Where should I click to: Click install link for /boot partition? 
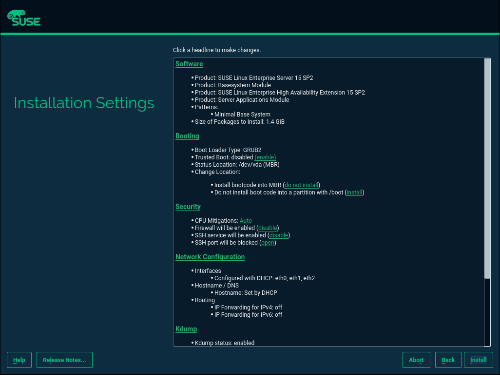(354, 192)
